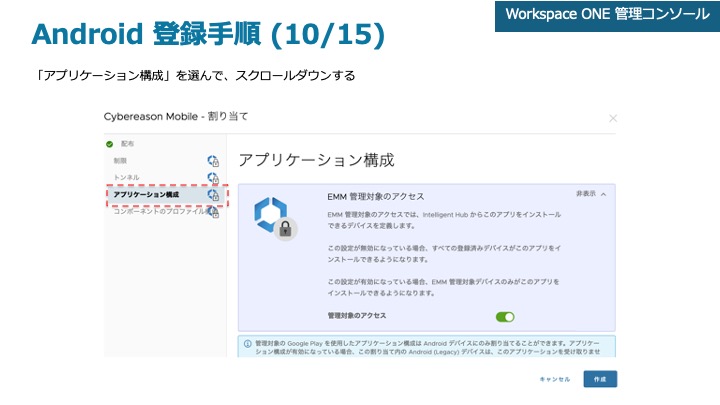Open コンポーネントのプロファイル sidebar item
This screenshot has height=405, width=720.
point(160,211)
